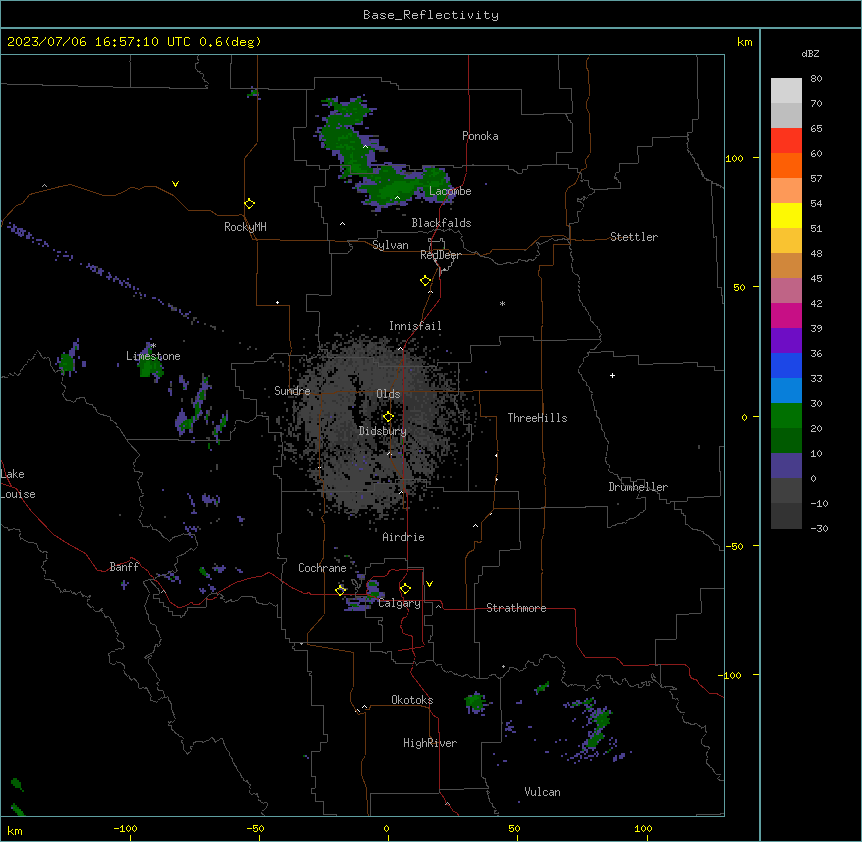The image size is (862, 842).
Task: Click the yellow diamond marker north of Calgary label
Action: click(x=405, y=589)
